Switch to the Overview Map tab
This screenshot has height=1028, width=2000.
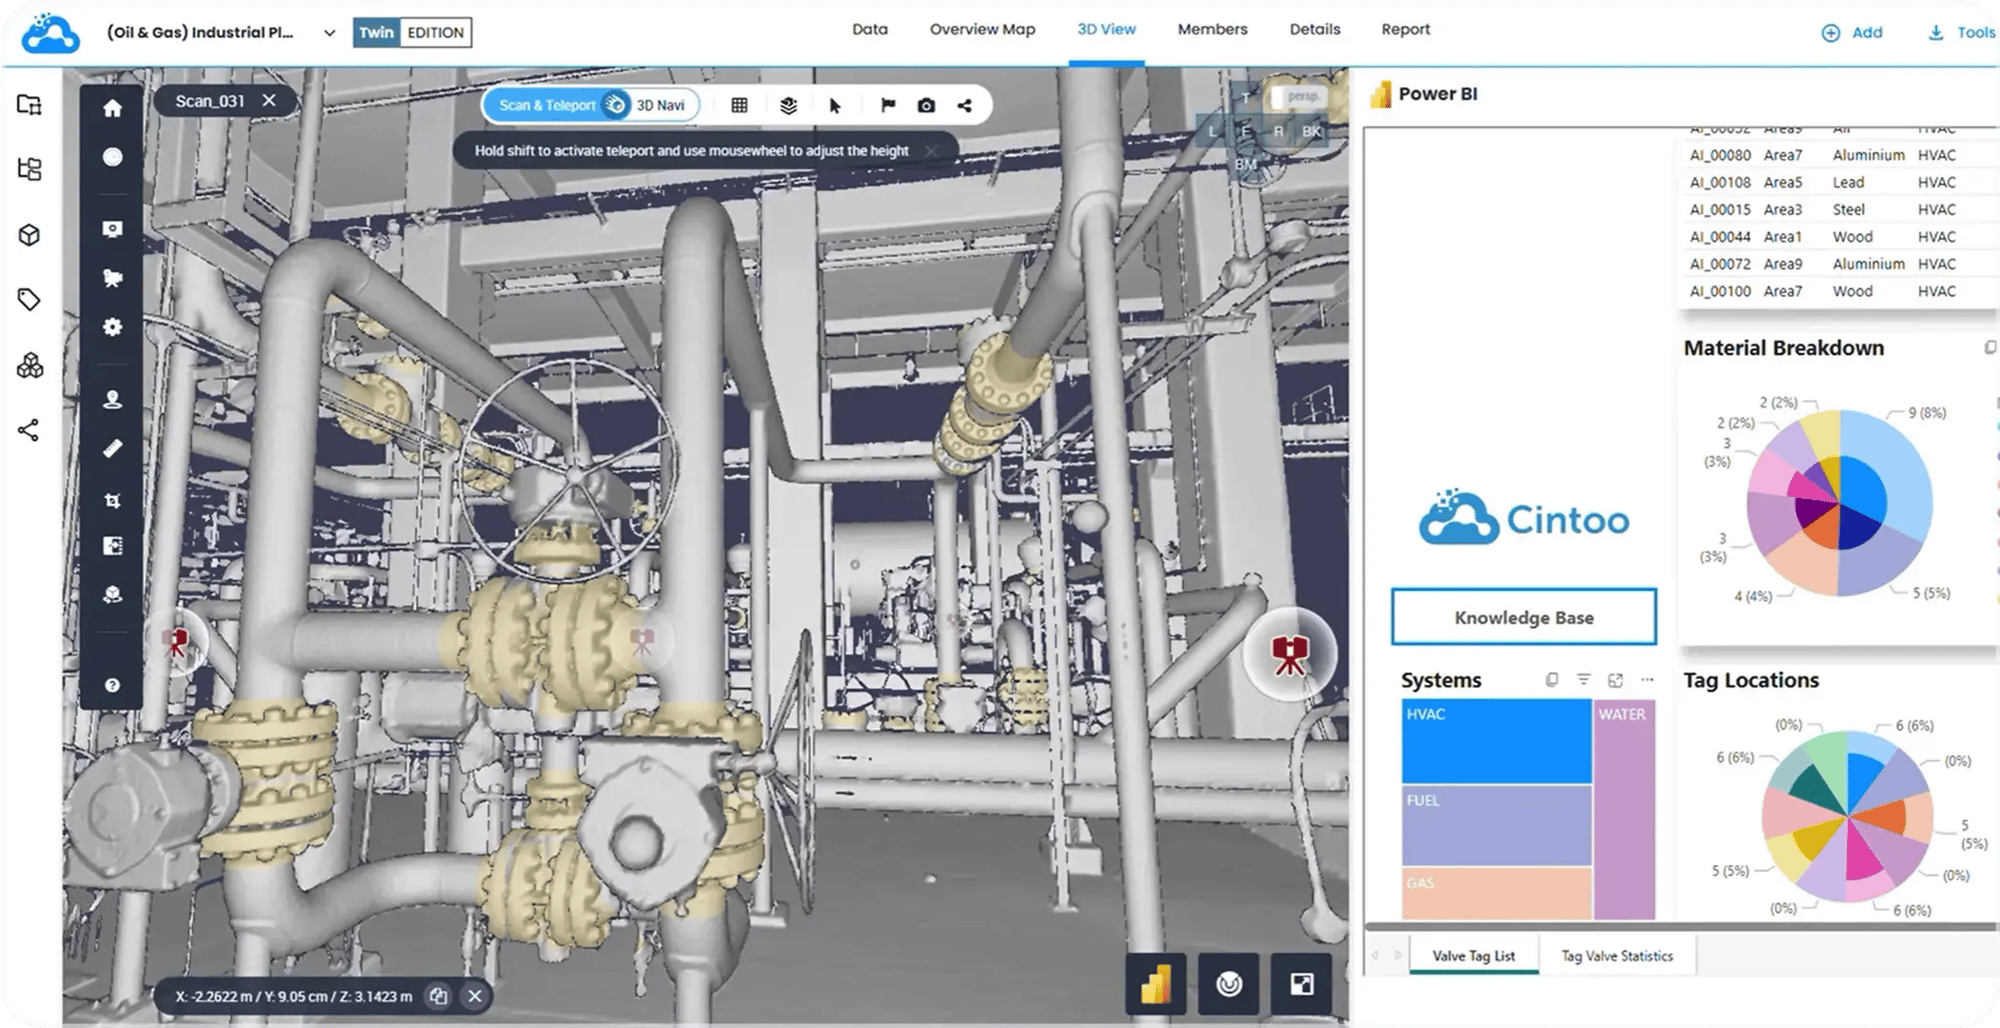coord(982,30)
